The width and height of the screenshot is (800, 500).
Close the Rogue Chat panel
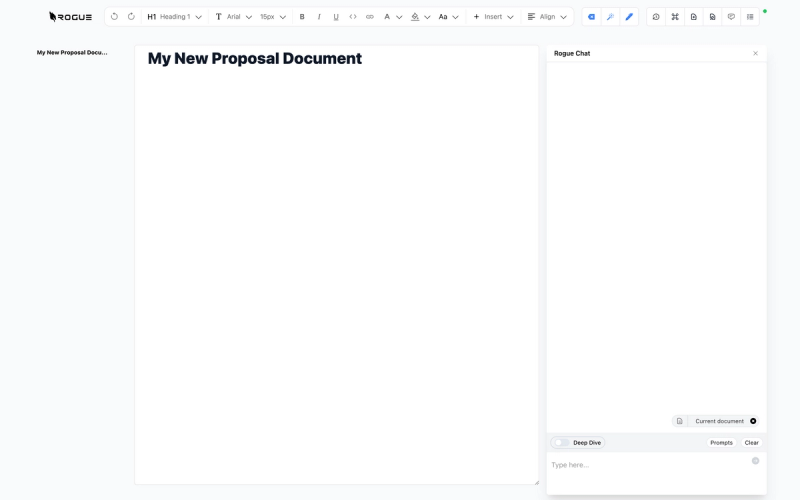756,53
